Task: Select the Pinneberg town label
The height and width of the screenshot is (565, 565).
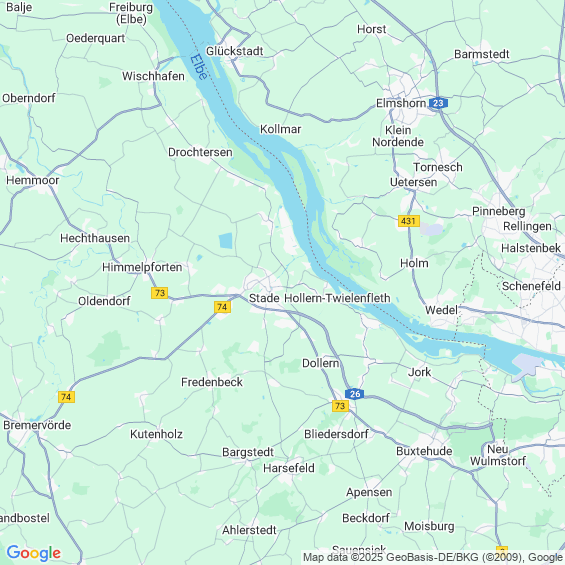Action: [x=498, y=212]
